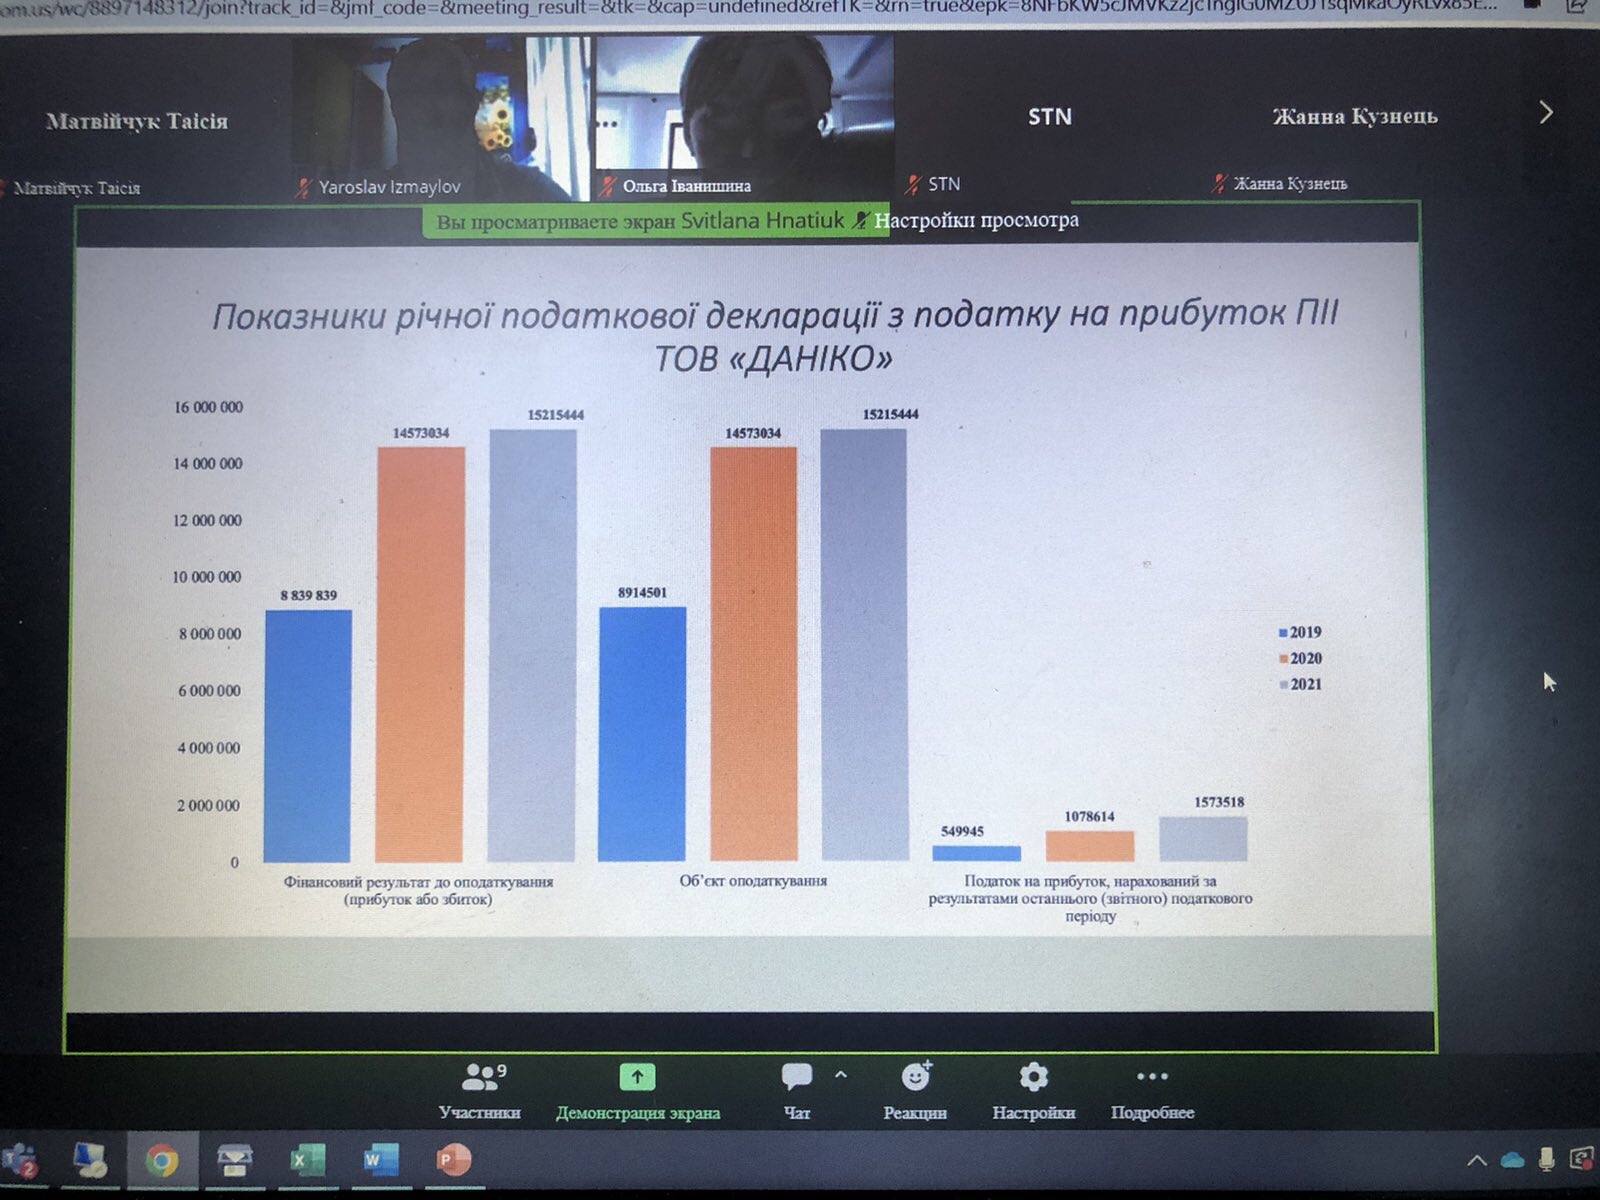The height and width of the screenshot is (1200, 1600).
Task: Open the Chat (Чат) panel
Action: tap(797, 1090)
